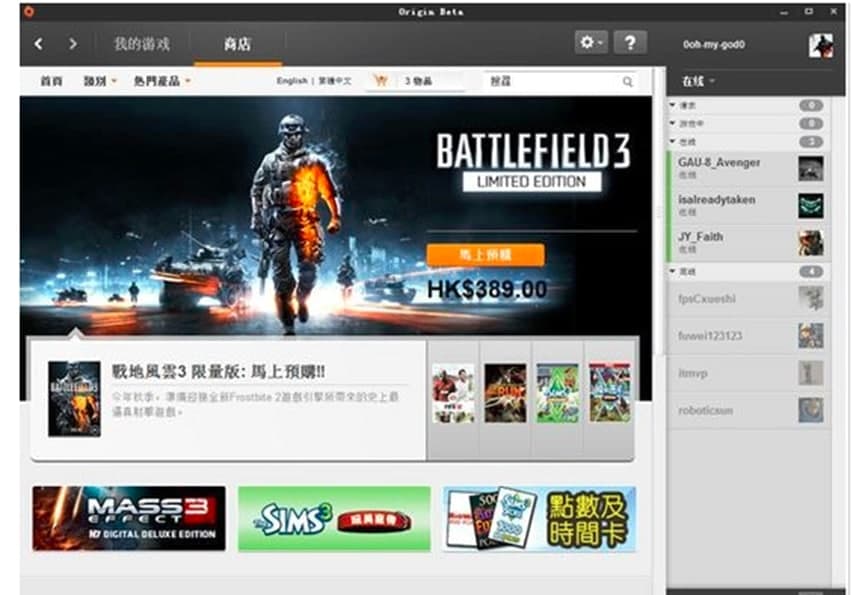This screenshot has height=595, width=865.
Task: Click GAU-8_Avenger's avatar picture
Action: [810, 168]
